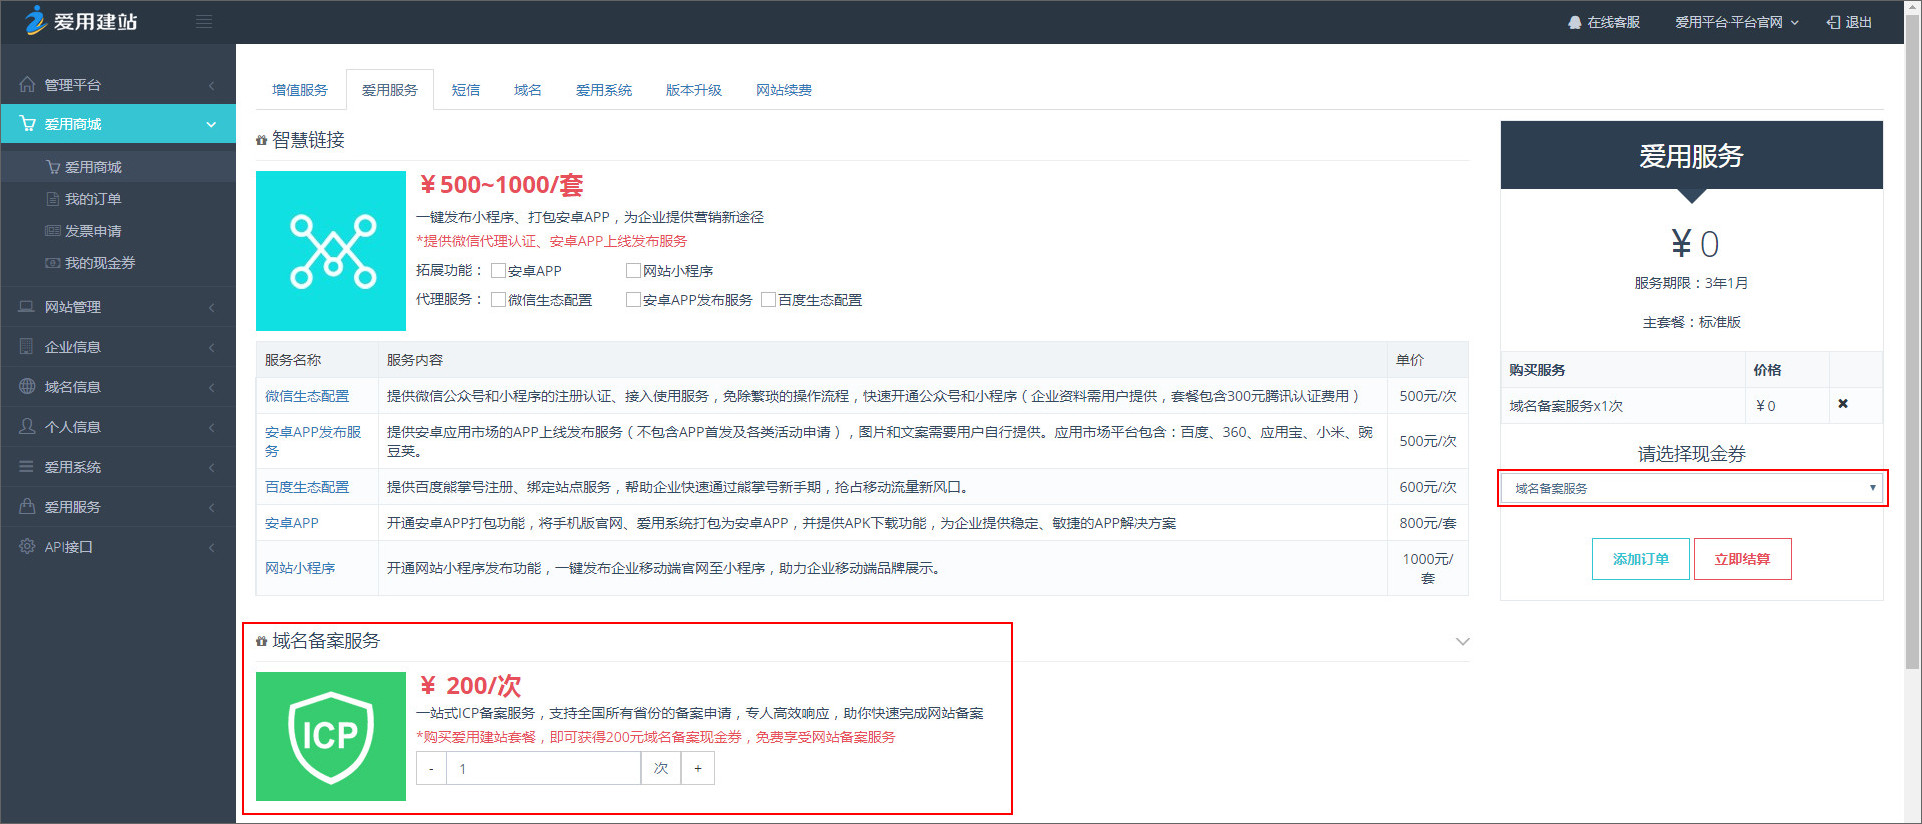The image size is (1922, 824).
Task: Decrease ICP service quantity with minus button
Action: (x=431, y=768)
